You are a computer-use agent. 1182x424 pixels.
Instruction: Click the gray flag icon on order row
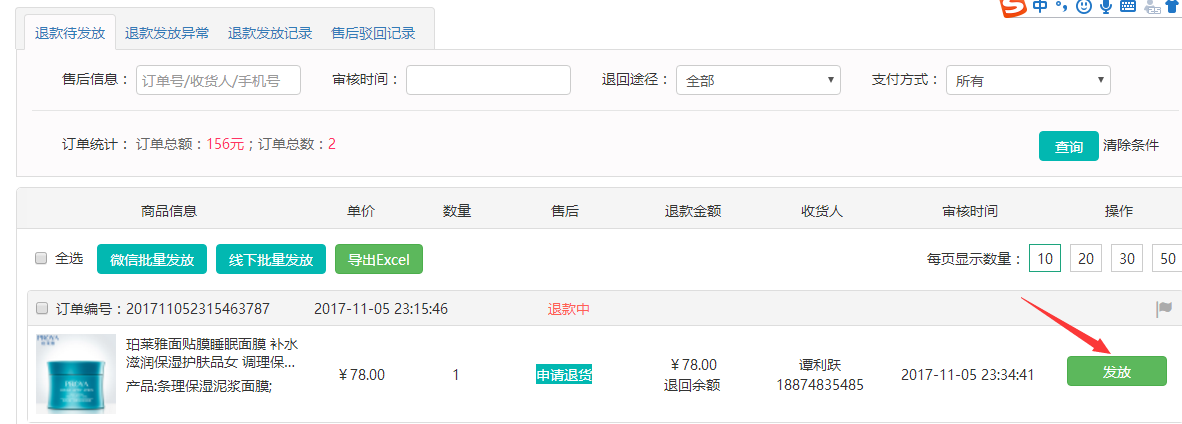[1163, 309]
